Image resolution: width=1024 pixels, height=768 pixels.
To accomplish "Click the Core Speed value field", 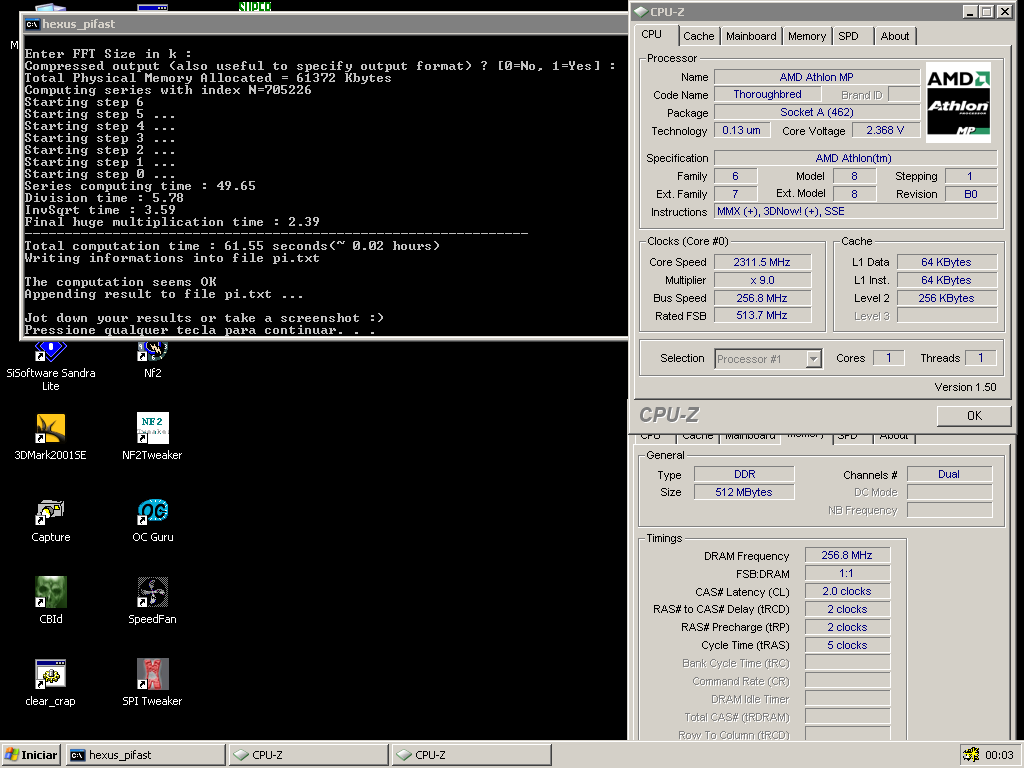I will (762, 262).
